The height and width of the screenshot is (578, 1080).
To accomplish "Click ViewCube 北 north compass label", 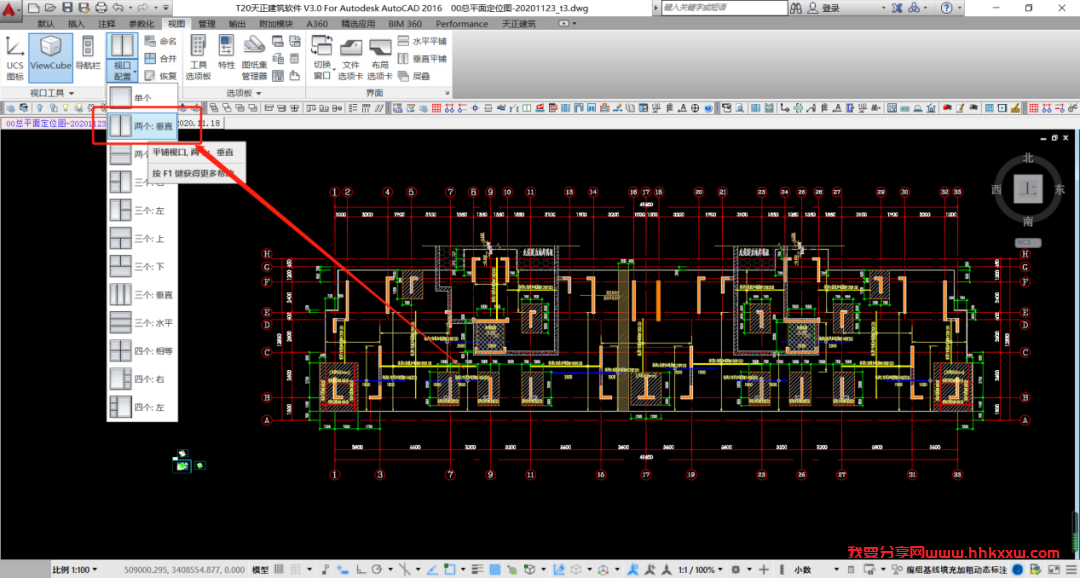I will pos(1028,158).
